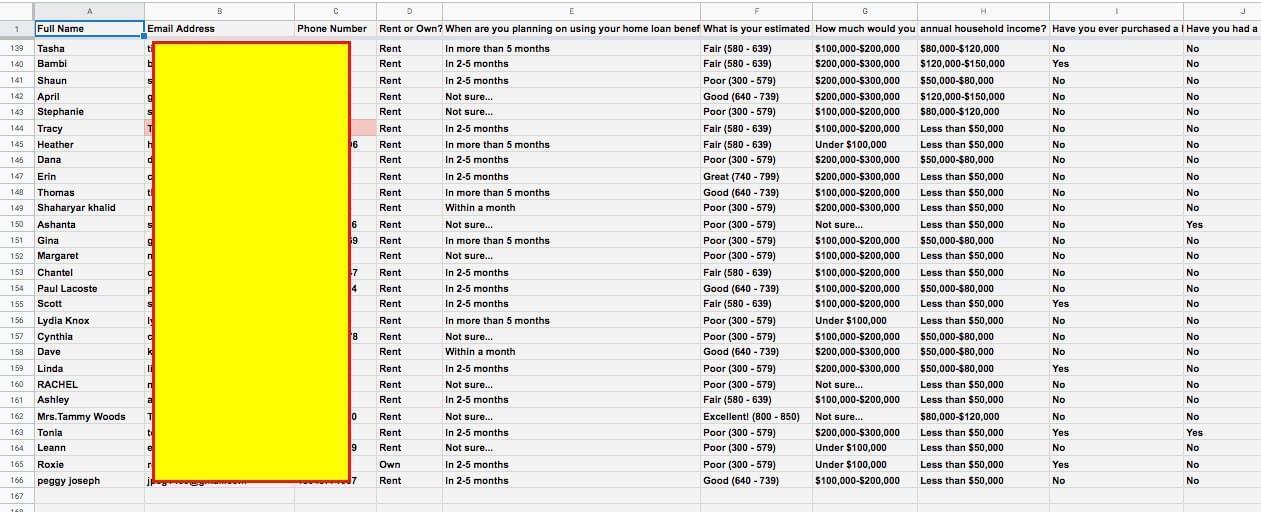Select the "Email Address" header cell
The width and height of the screenshot is (1261, 512).
pos(219,29)
